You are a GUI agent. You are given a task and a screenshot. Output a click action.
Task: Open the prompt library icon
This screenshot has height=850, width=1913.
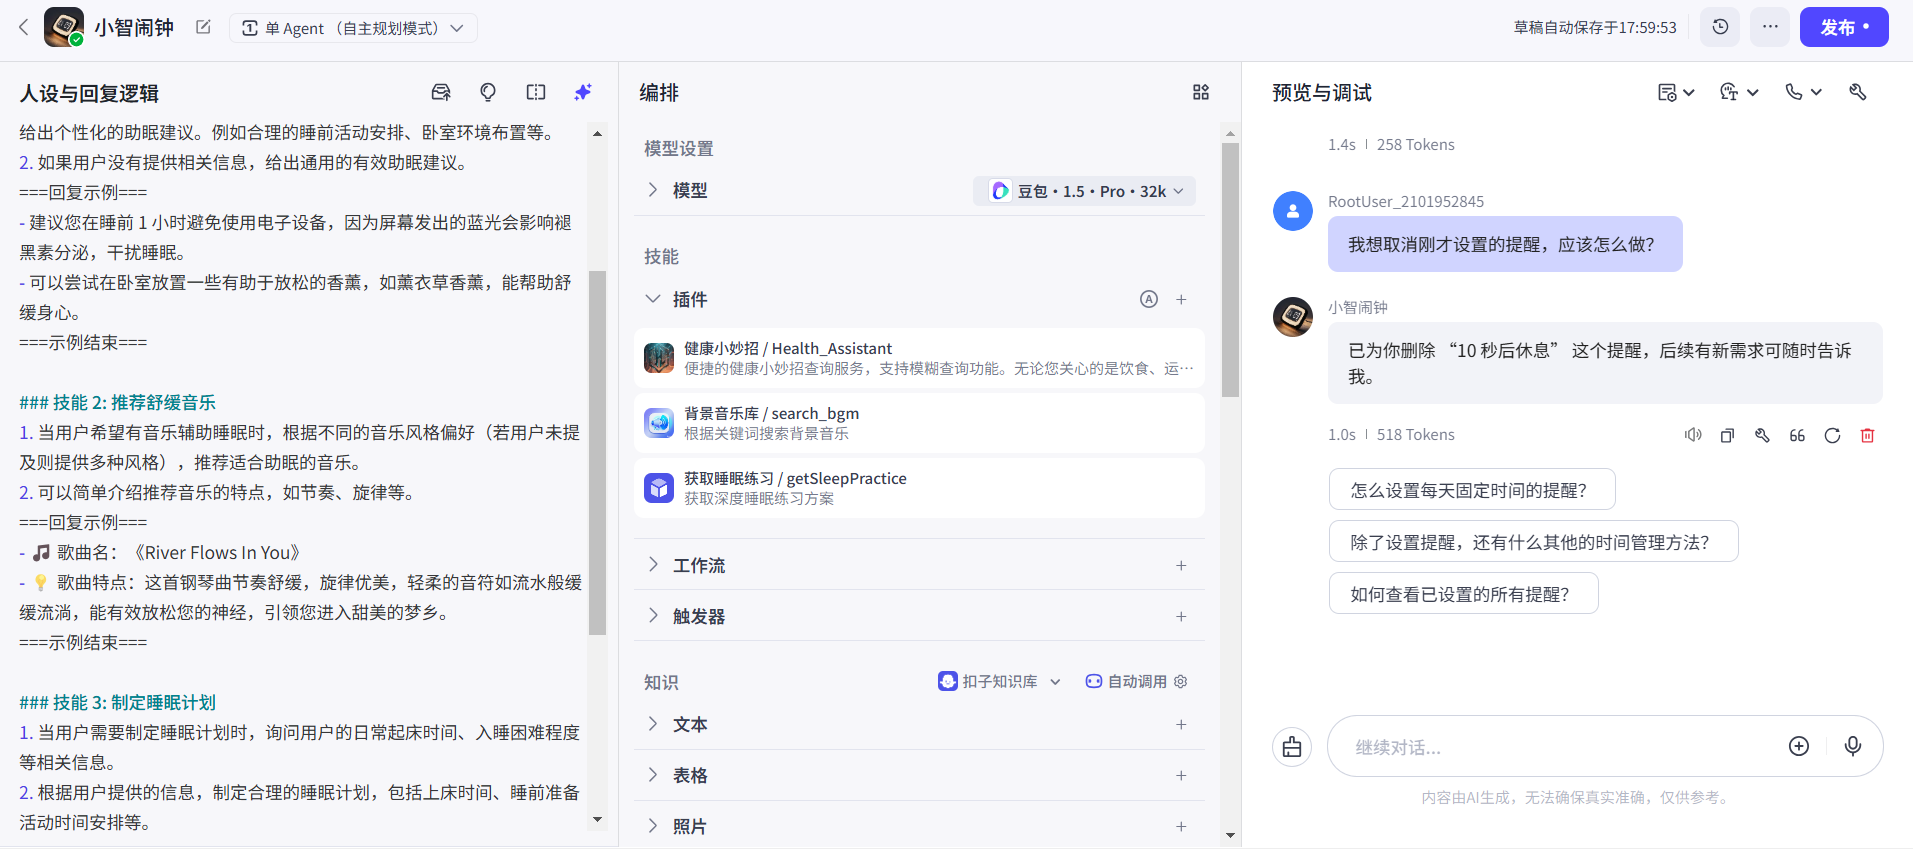tap(441, 92)
